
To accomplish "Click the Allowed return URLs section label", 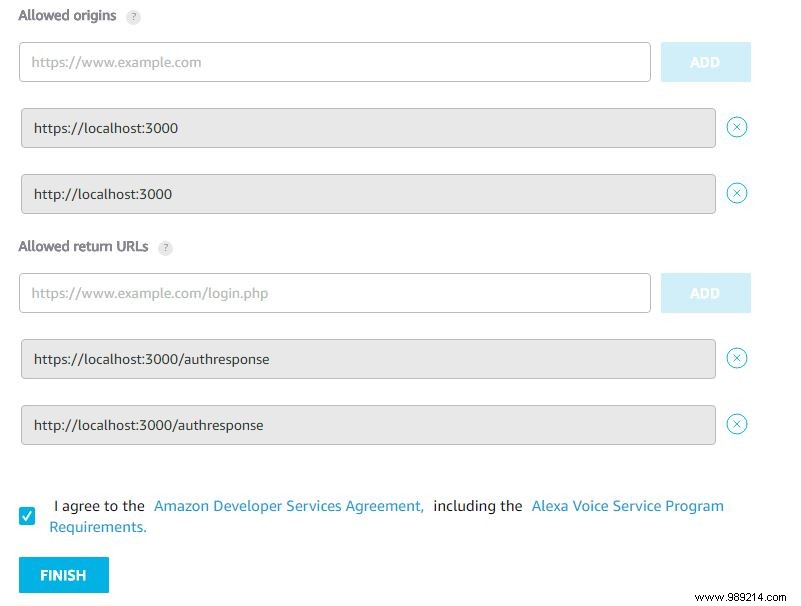I will 83,247.
